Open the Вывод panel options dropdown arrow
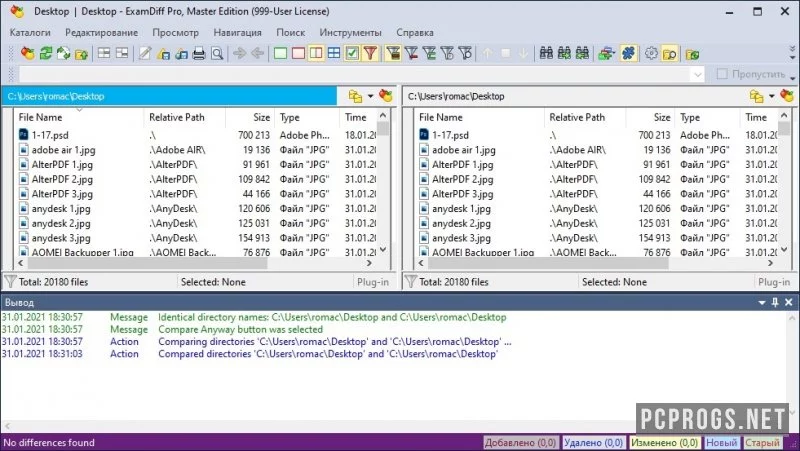 (x=762, y=303)
